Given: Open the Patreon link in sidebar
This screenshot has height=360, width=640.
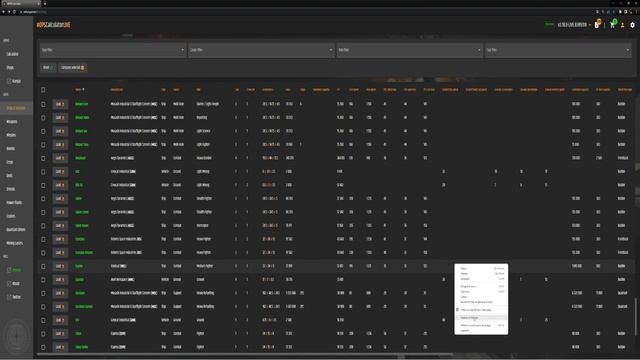Looking at the screenshot, I should [x=14, y=270].
